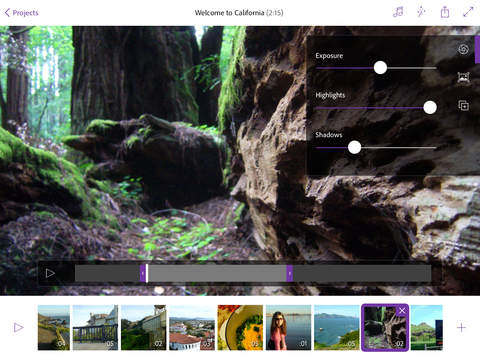The width and height of the screenshot is (480, 360).
Task: Click the Exposure label
Action: click(329, 56)
